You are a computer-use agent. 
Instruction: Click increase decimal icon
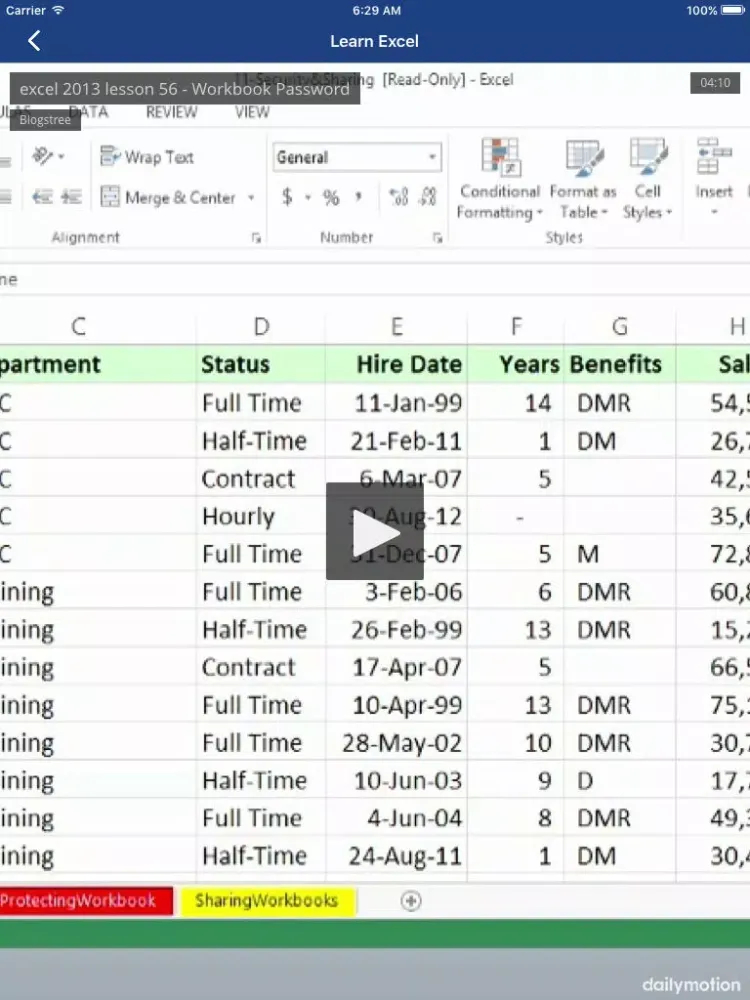[399, 197]
